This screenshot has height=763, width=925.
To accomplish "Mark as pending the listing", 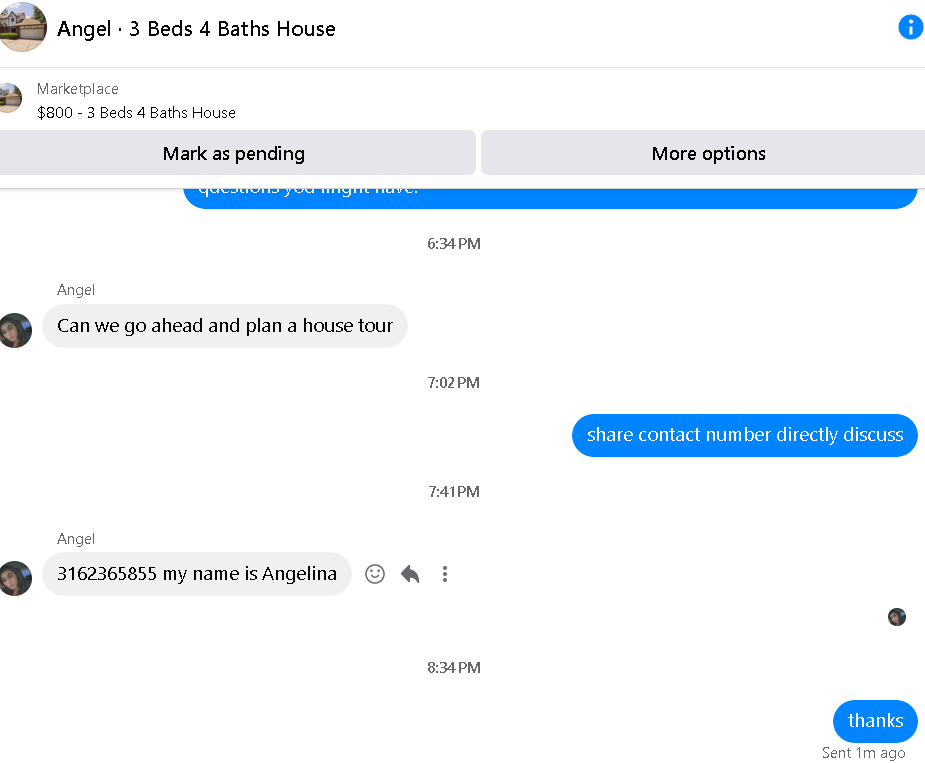I will click(x=234, y=153).
